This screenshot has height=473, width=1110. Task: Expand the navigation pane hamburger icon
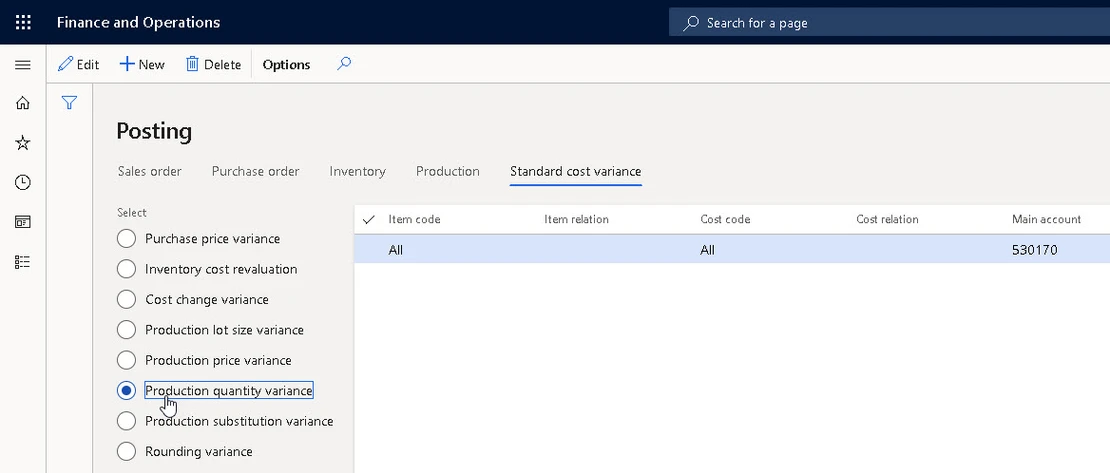click(23, 65)
